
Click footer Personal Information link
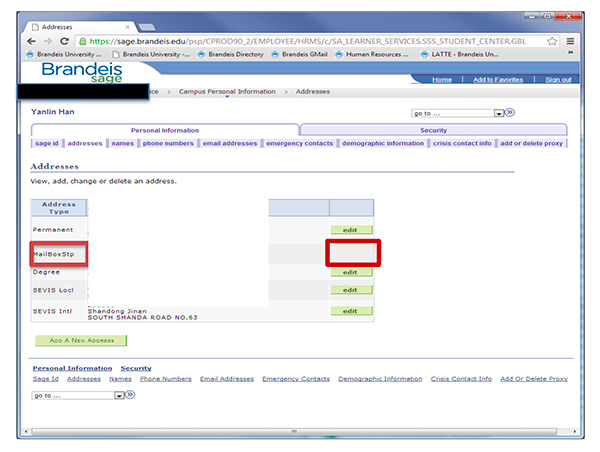pyautogui.click(x=72, y=368)
